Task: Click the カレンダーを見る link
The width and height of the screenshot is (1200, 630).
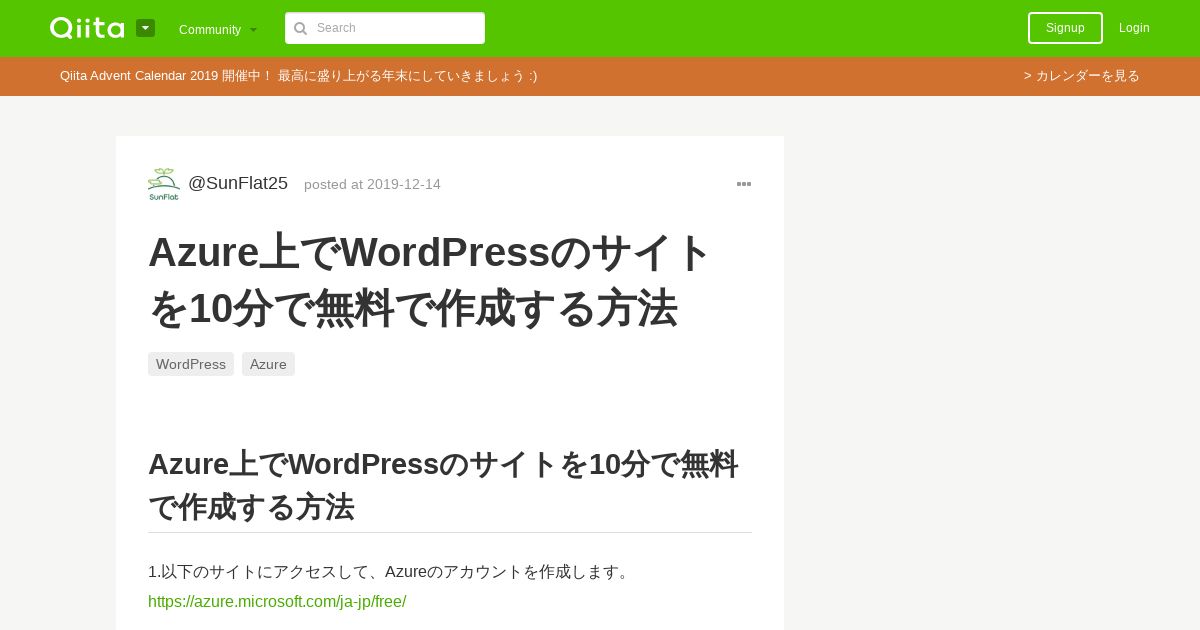Action: point(1082,76)
